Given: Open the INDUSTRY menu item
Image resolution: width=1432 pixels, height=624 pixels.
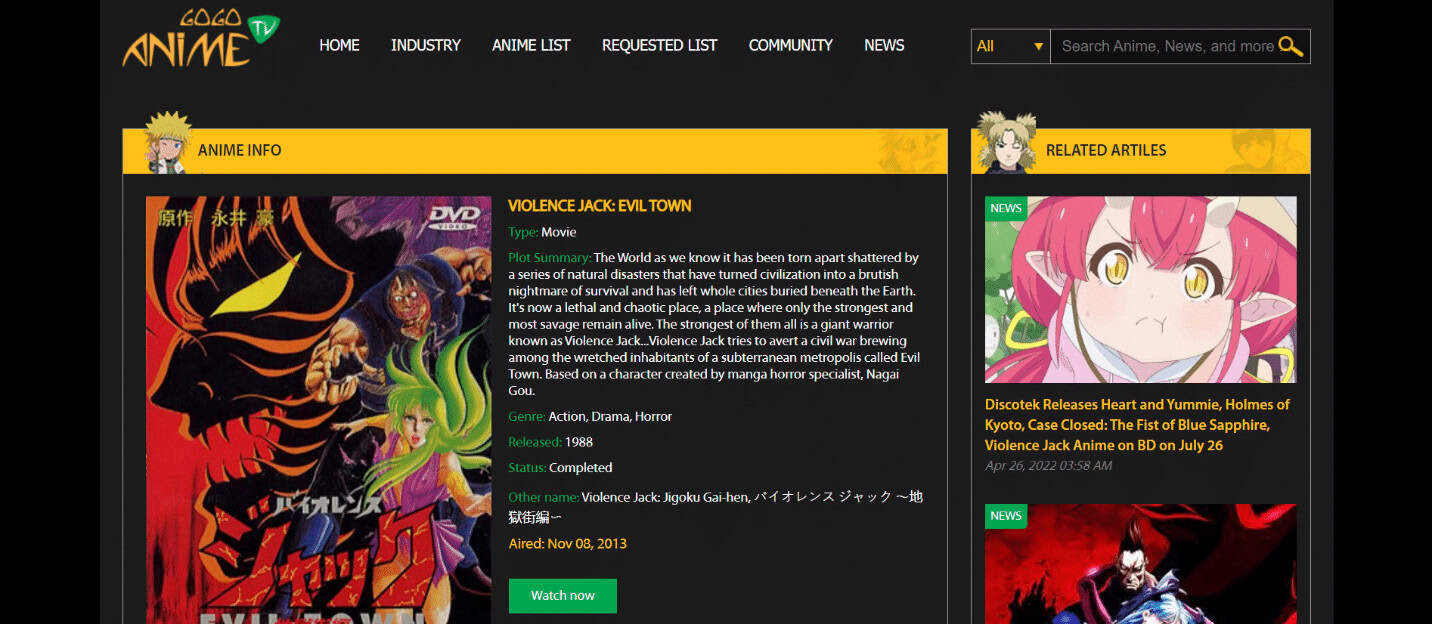Looking at the screenshot, I should tap(426, 45).
